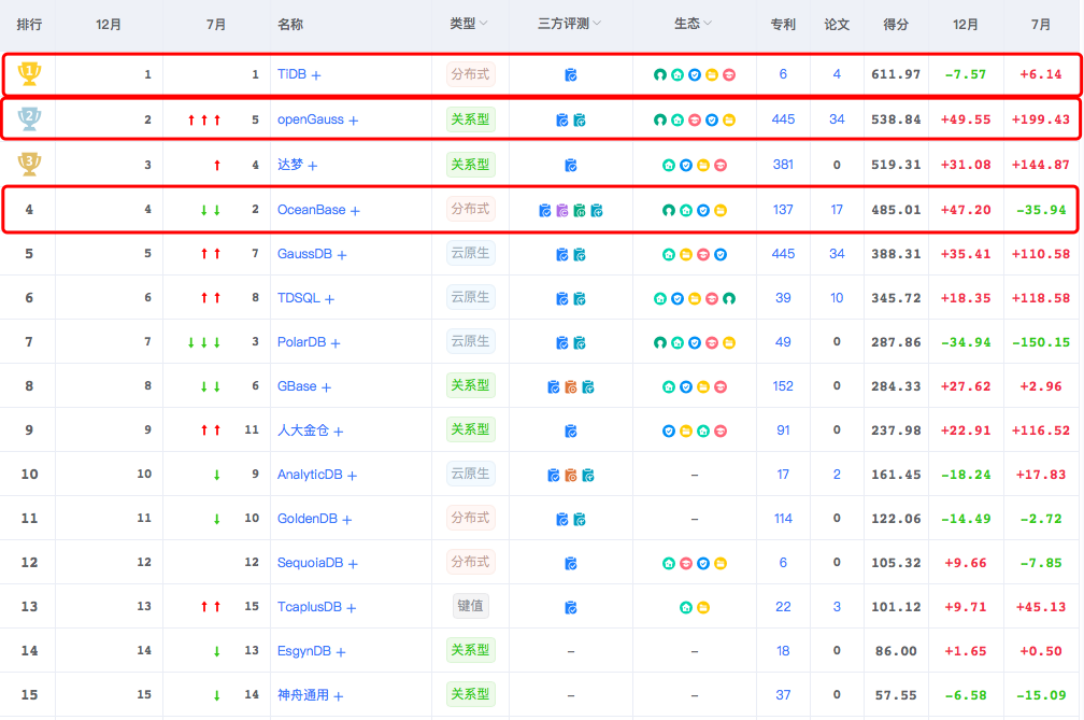Open the TDSQL database link

tap(299, 298)
